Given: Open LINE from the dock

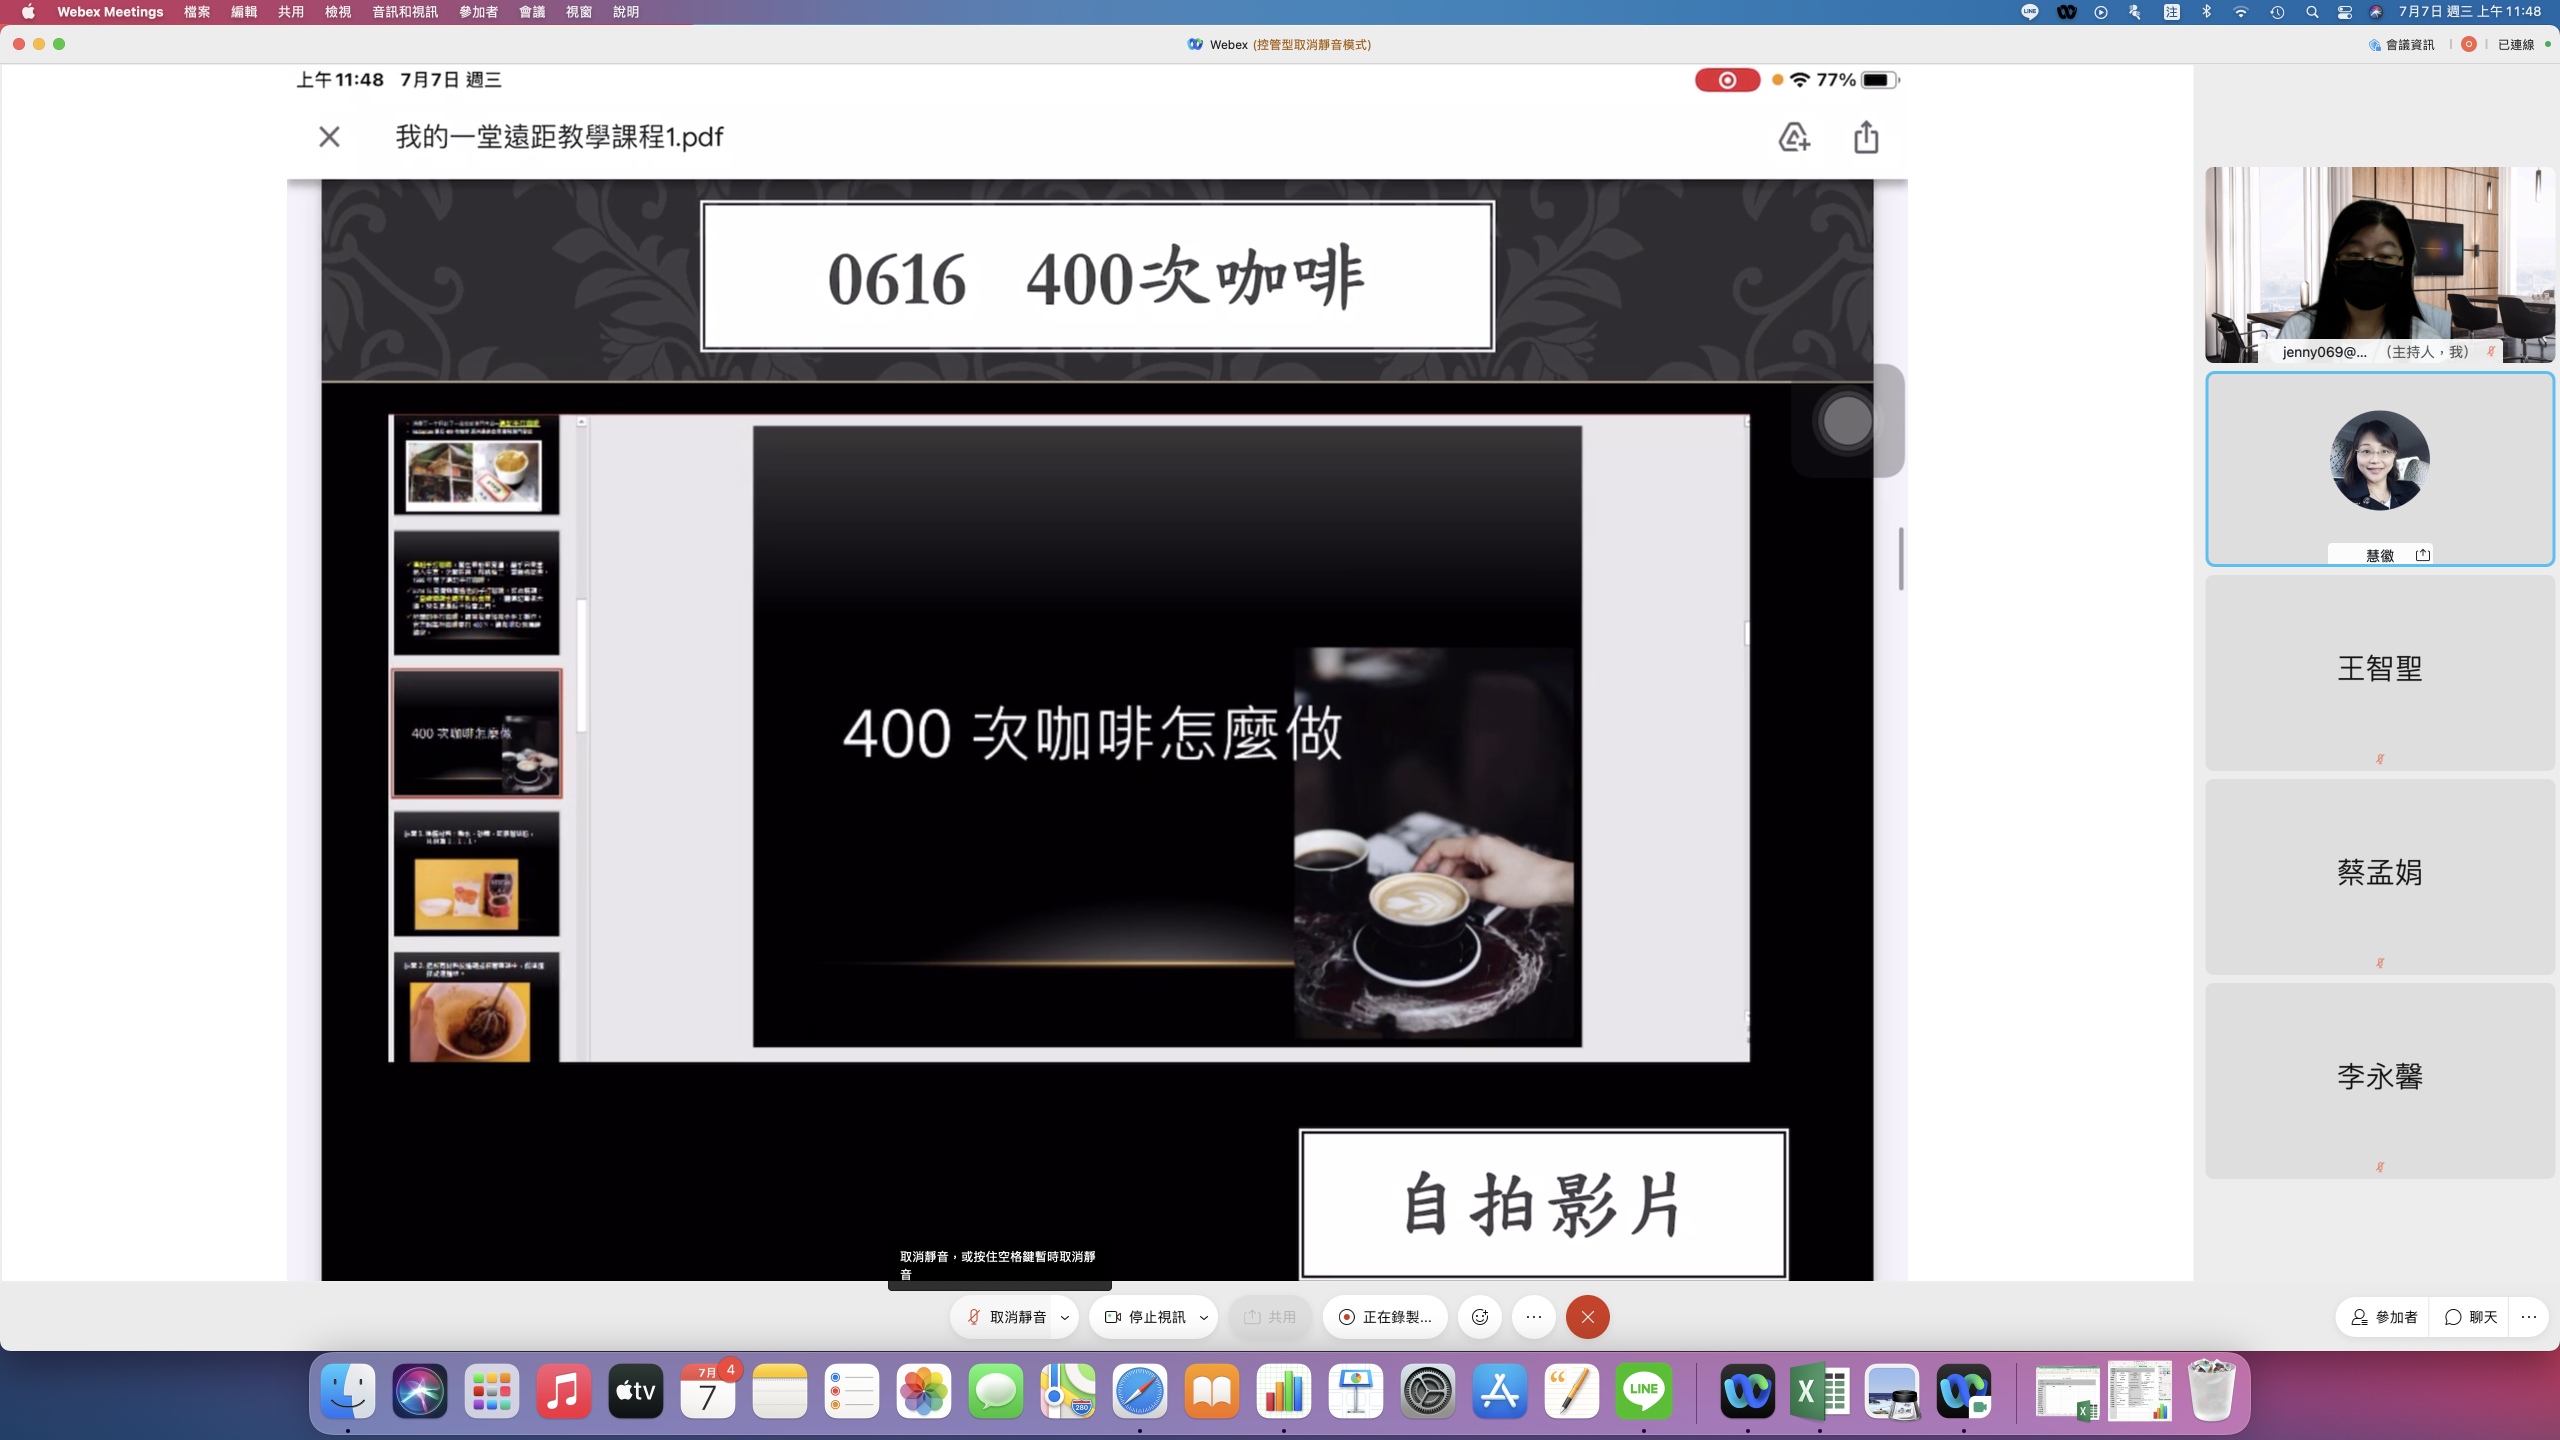Looking at the screenshot, I should (1644, 1391).
